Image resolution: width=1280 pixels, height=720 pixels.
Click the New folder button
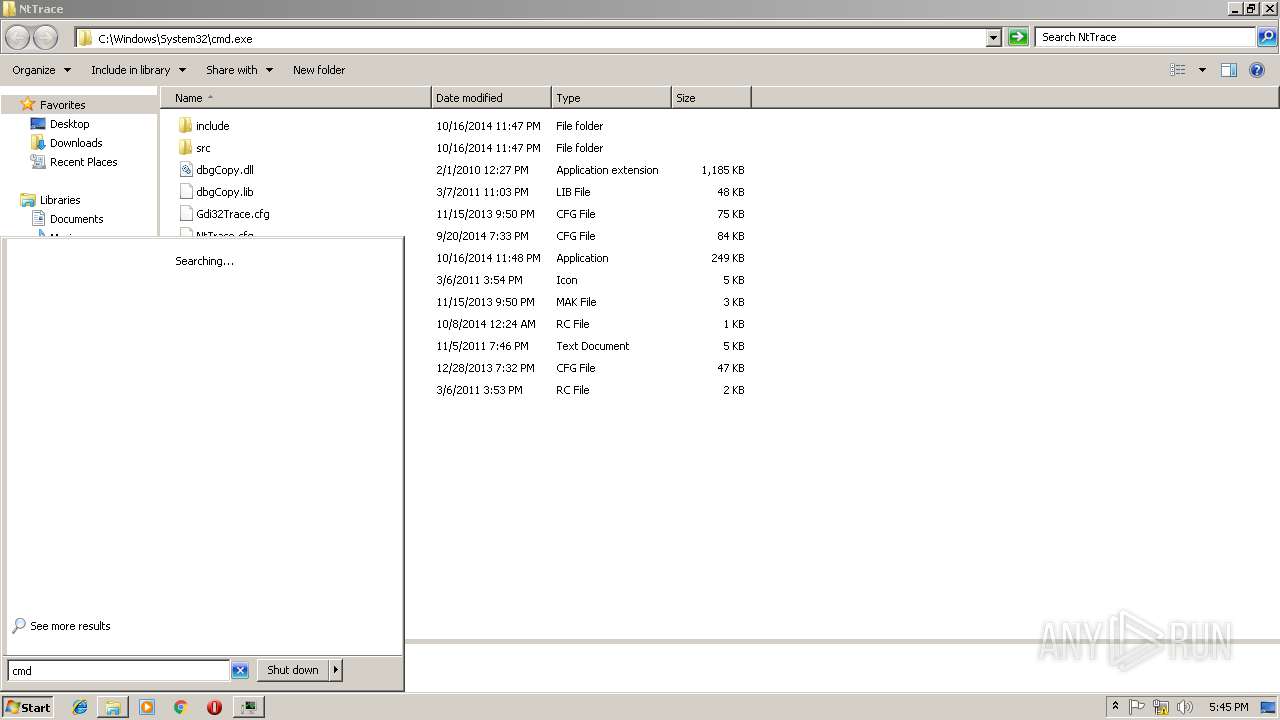click(319, 70)
